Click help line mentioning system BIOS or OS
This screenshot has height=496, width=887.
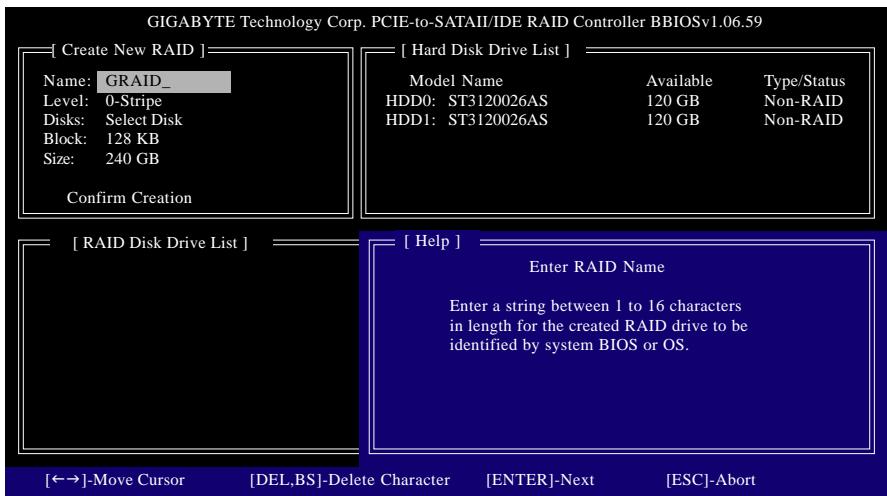click(569, 345)
